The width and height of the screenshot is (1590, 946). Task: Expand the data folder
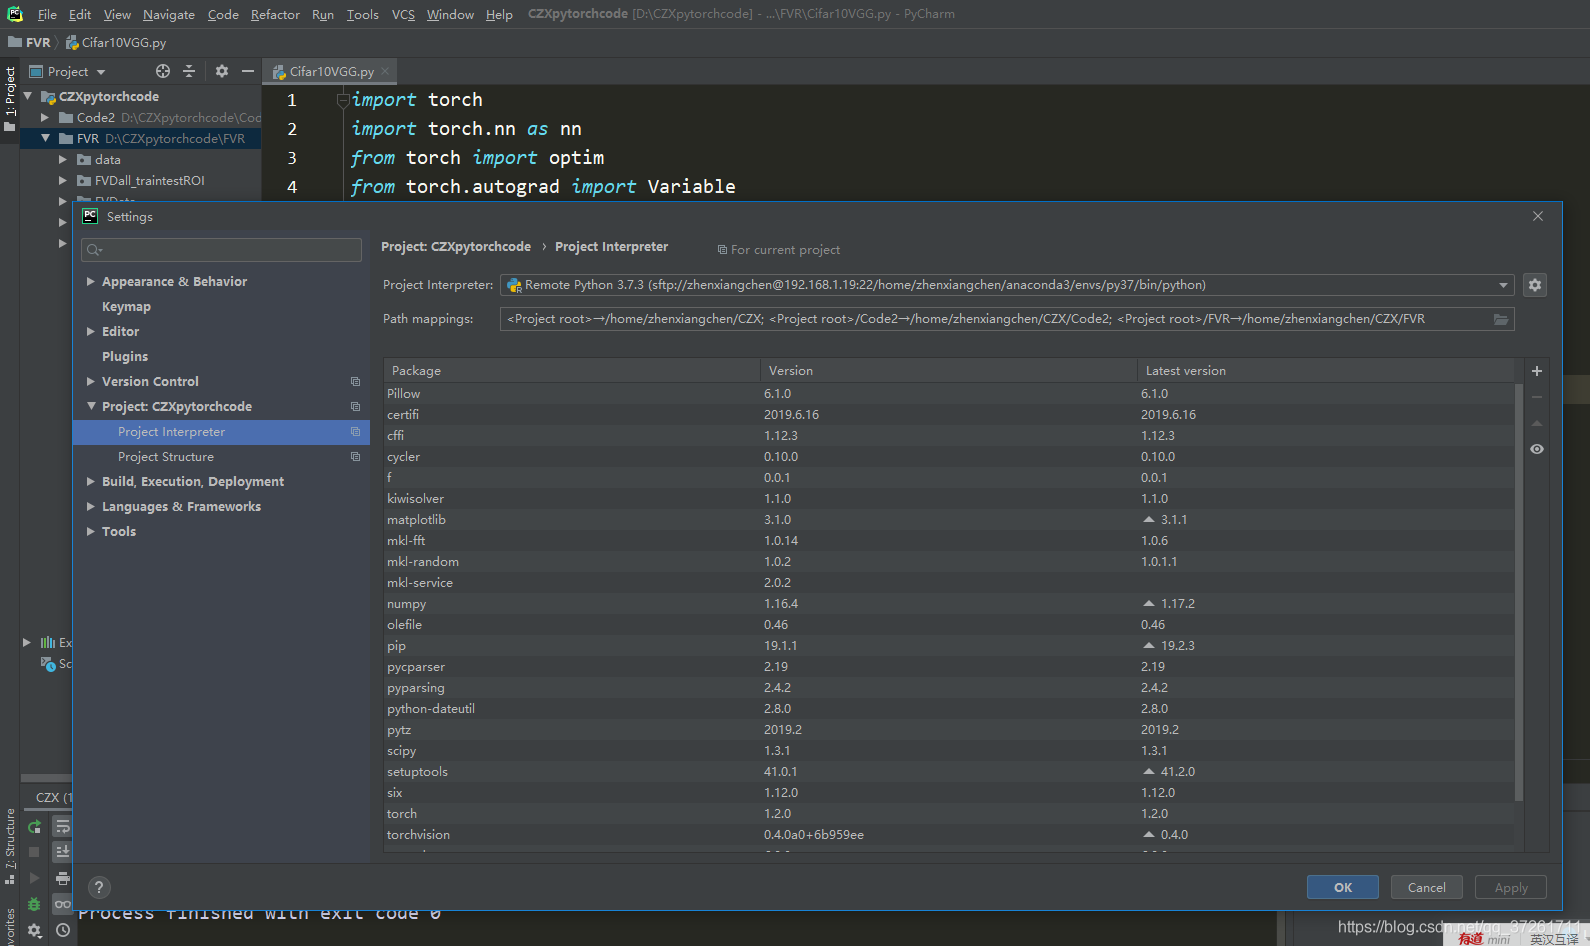[x=63, y=160]
